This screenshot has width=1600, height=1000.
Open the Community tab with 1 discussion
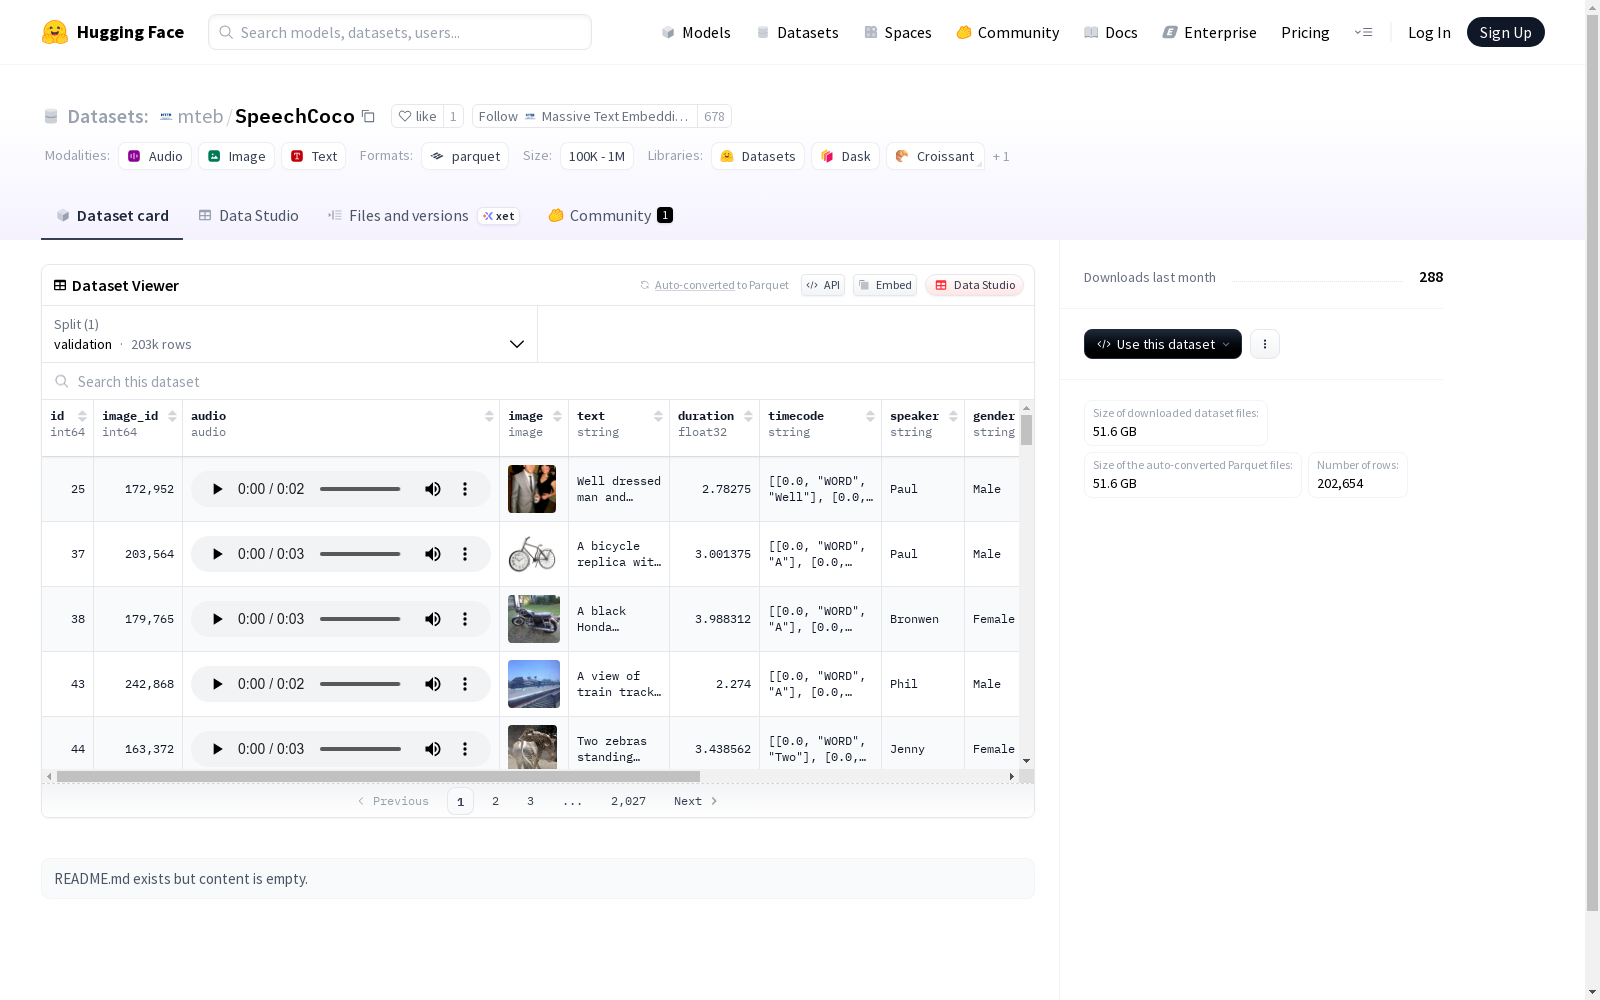(610, 216)
